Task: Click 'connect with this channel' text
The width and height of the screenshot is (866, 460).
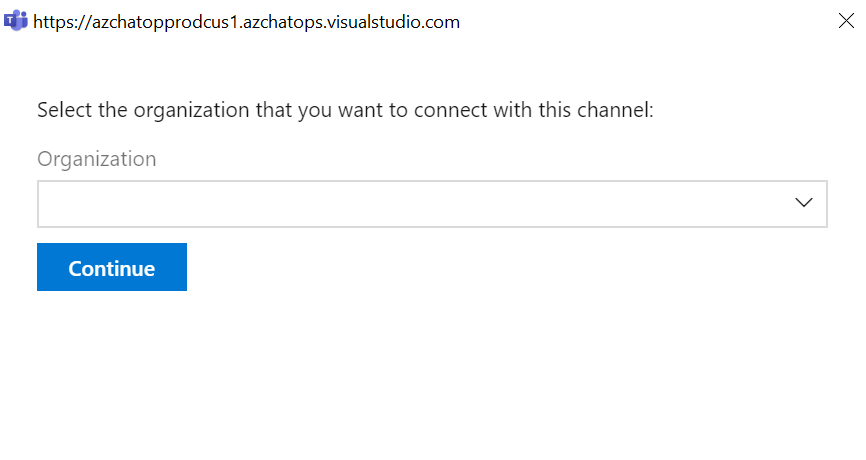Action: pyautogui.click(x=540, y=110)
